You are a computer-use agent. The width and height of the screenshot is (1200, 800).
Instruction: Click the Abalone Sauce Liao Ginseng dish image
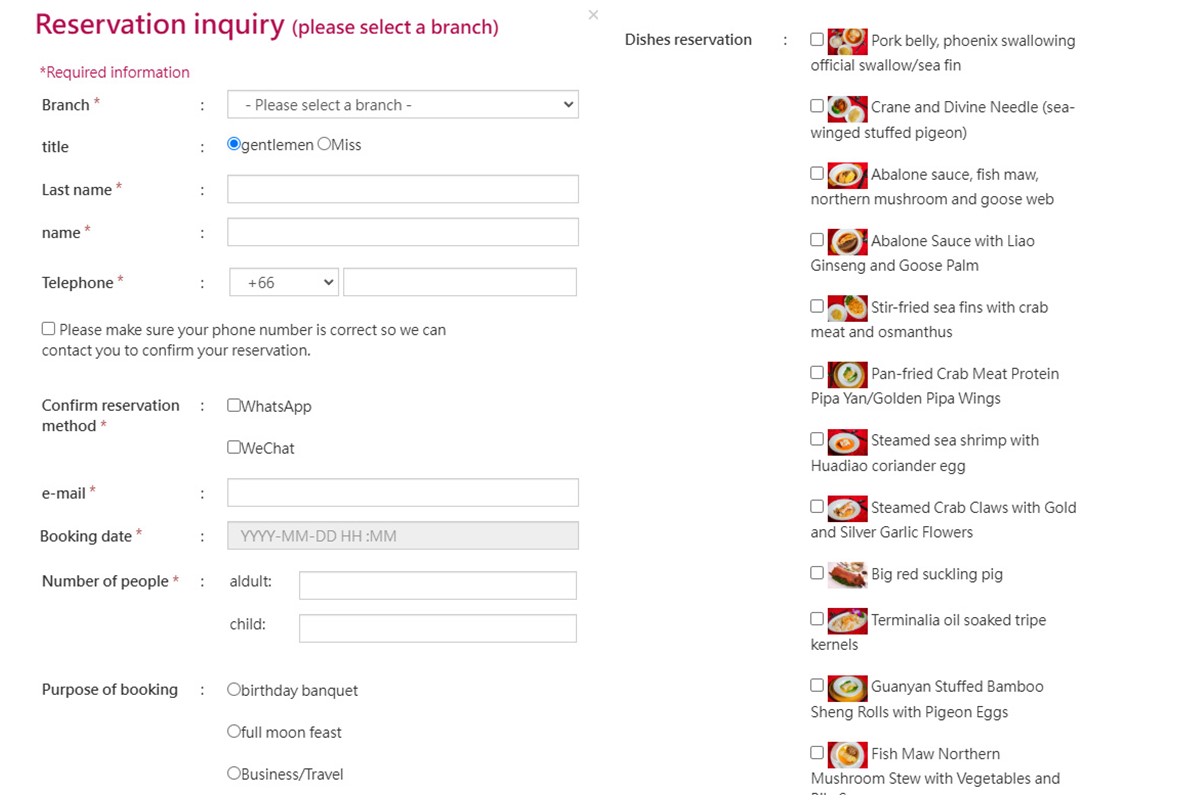click(x=847, y=241)
